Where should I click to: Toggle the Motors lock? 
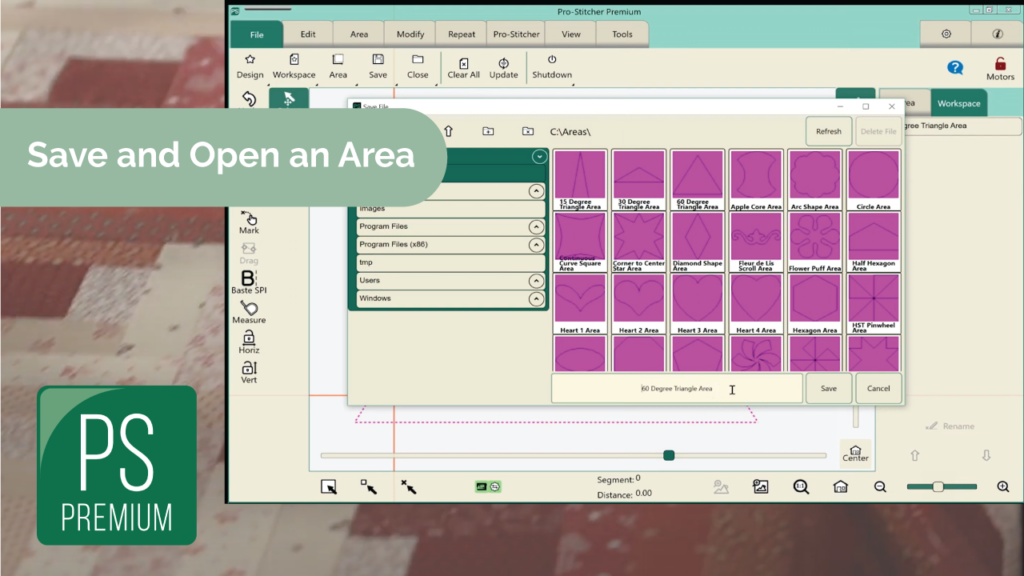[x=1000, y=65]
